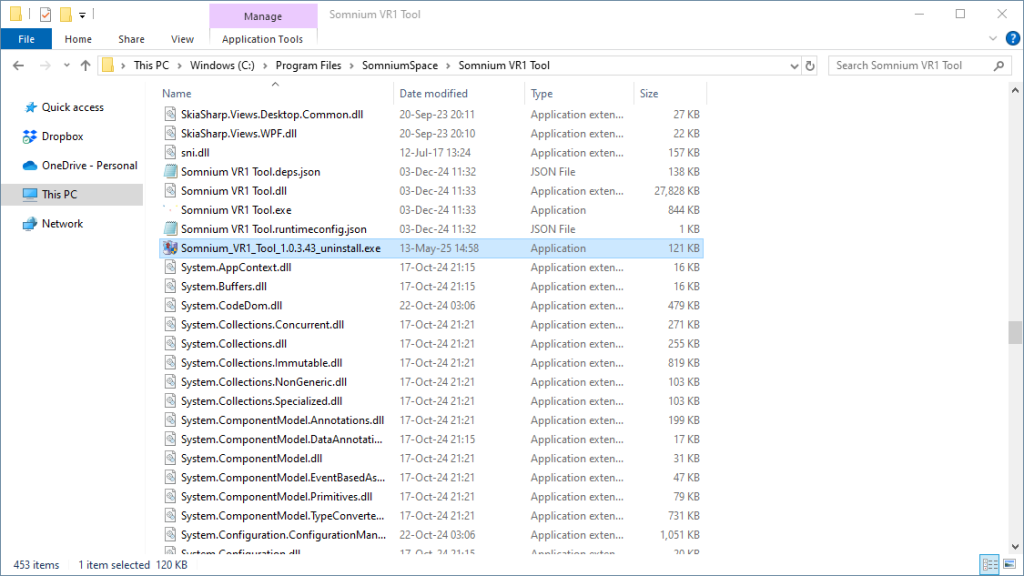Open the Network icon in sidebar

[x=29, y=224]
